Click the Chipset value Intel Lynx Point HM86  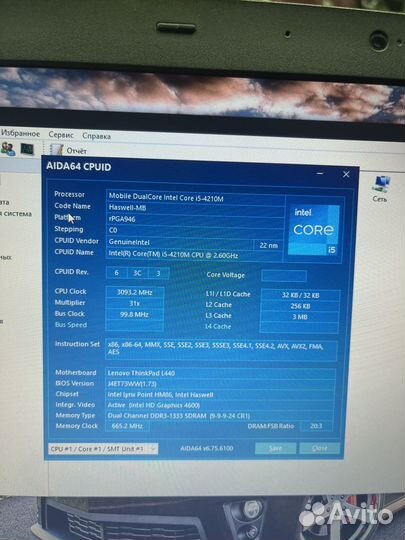click(221, 395)
